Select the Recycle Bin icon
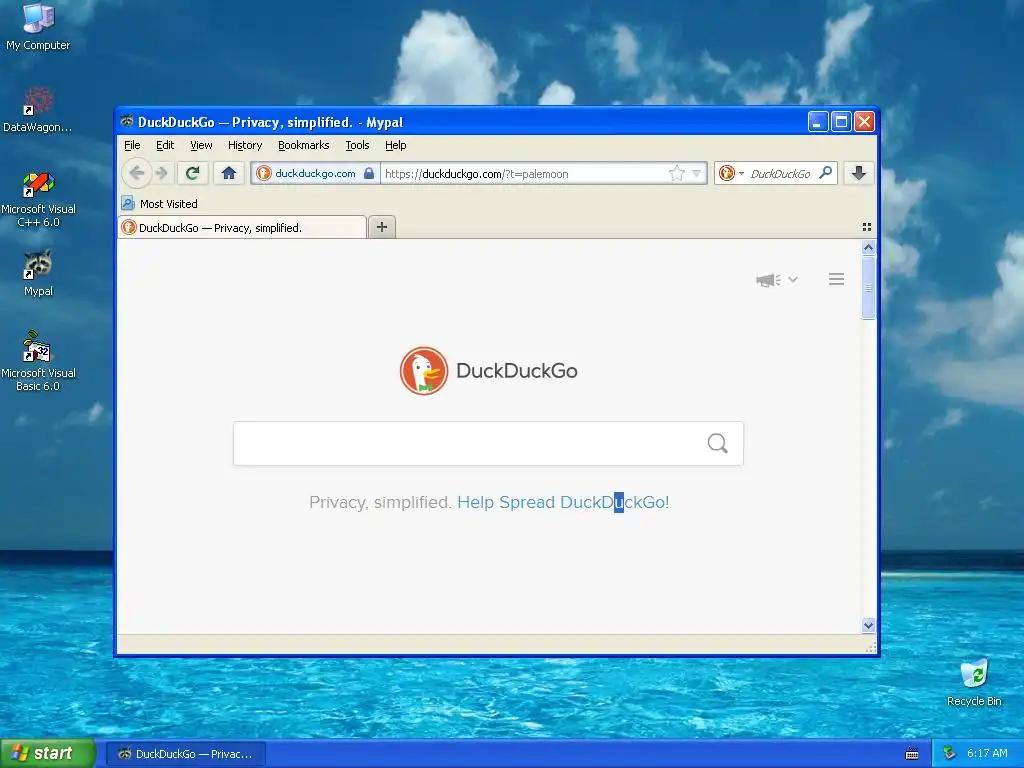The height and width of the screenshot is (768, 1024). click(x=974, y=682)
